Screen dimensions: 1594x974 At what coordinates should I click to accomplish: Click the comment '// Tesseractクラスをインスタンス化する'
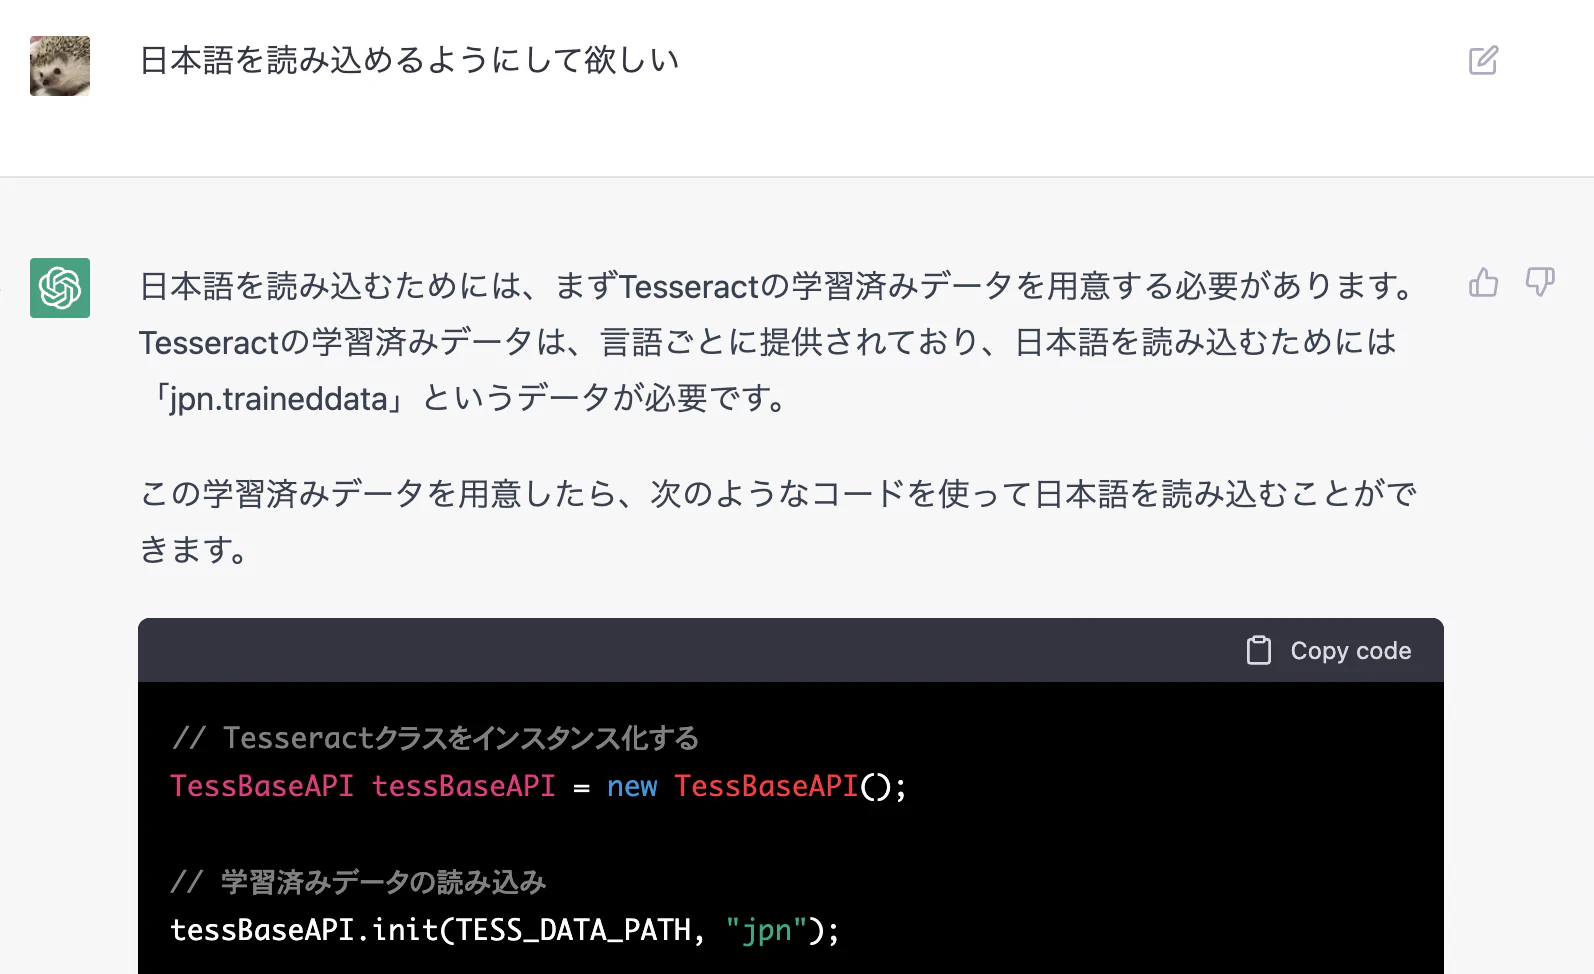[435, 738]
